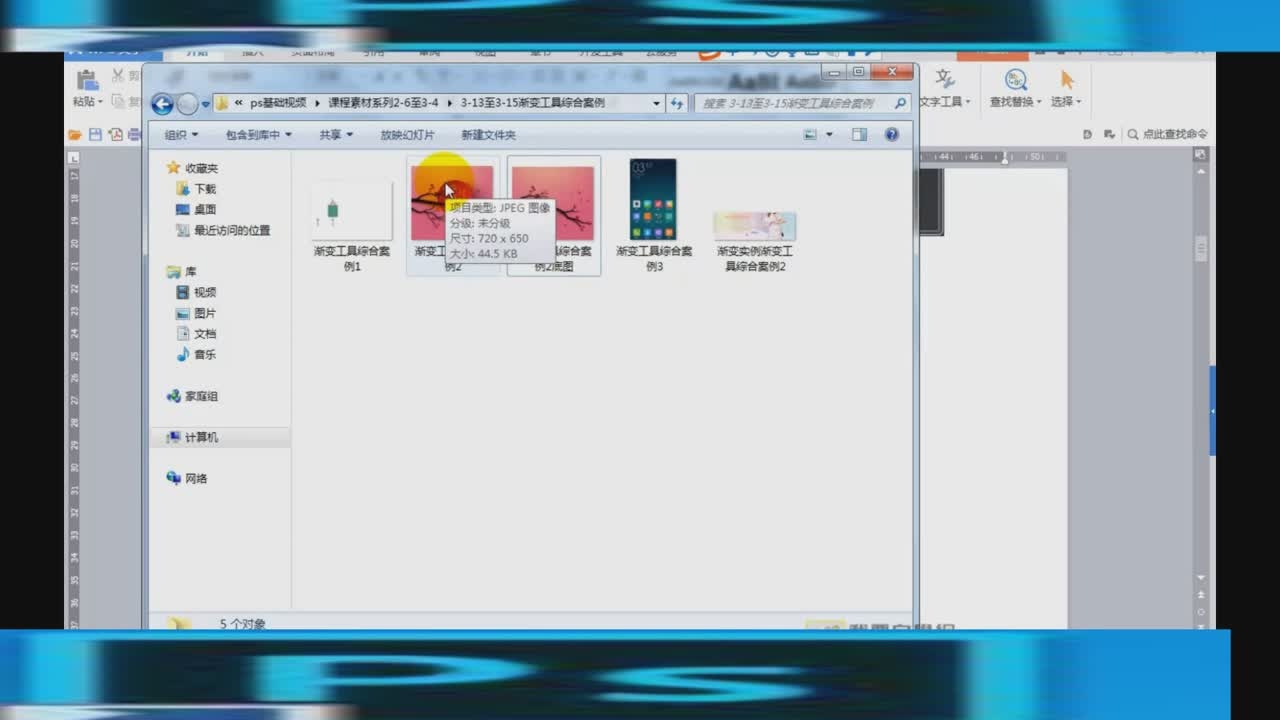Click 新建文件夹 button
The width and height of the screenshot is (1280, 720).
(x=488, y=135)
